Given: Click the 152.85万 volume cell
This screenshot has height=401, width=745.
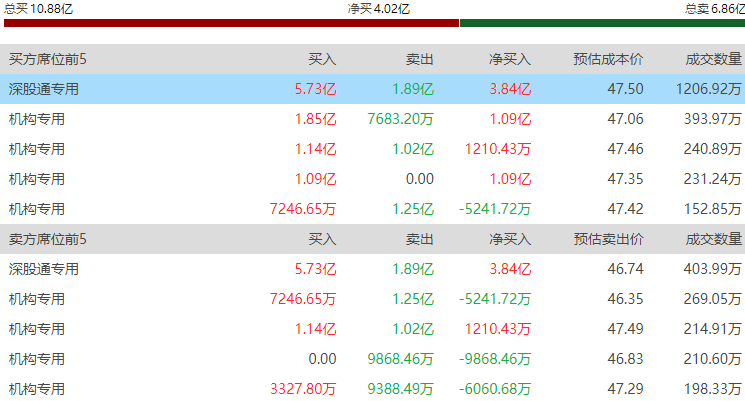Looking at the screenshot, I should pyautogui.click(x=713, y=209).
